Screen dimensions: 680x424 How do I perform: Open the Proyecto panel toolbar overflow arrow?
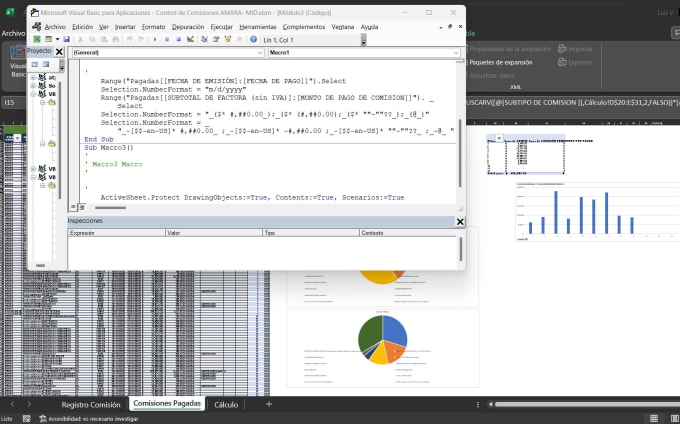[x=62, y=65]
